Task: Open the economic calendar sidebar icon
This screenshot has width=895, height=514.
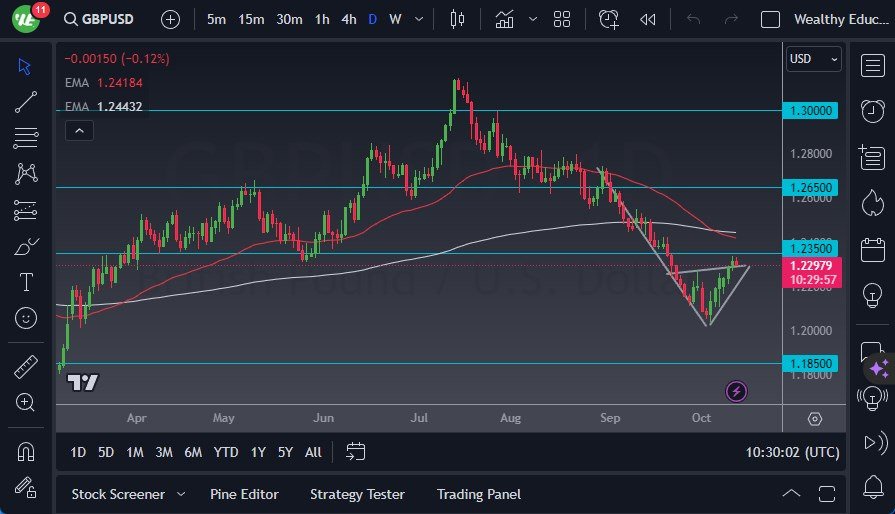Action: (x=871, y=248)
